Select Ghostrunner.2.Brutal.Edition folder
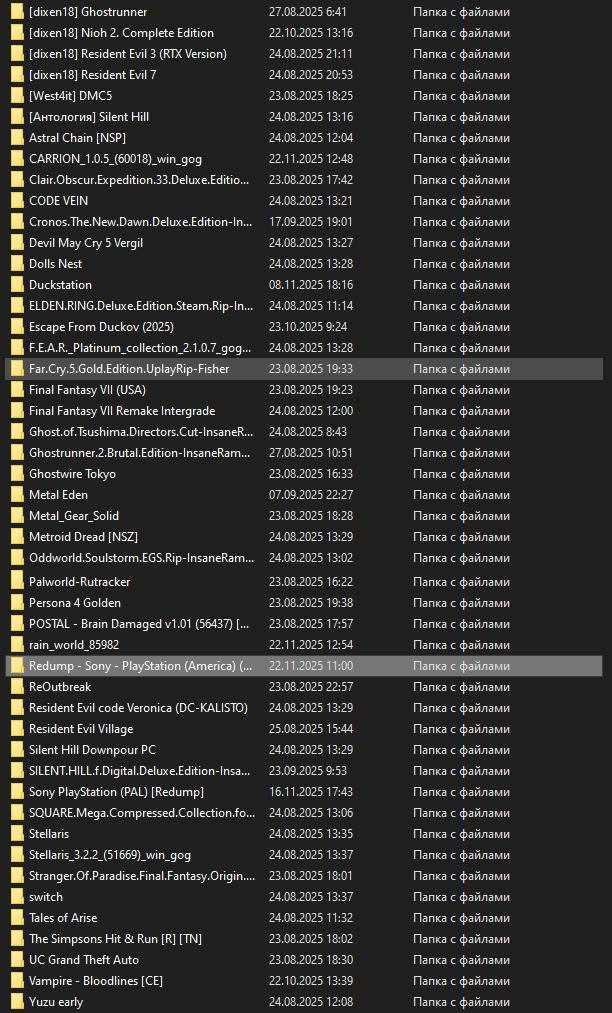Image resolution: width=612 pixels, height=1013 pixels. (140, 453)
